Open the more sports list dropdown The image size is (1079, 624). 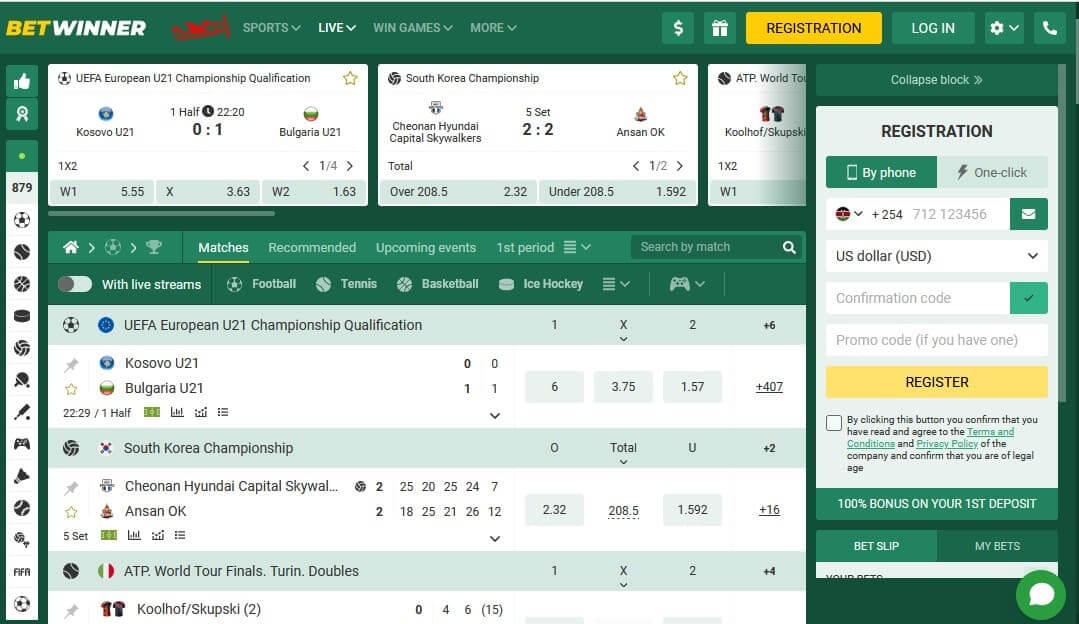(616, 284)
